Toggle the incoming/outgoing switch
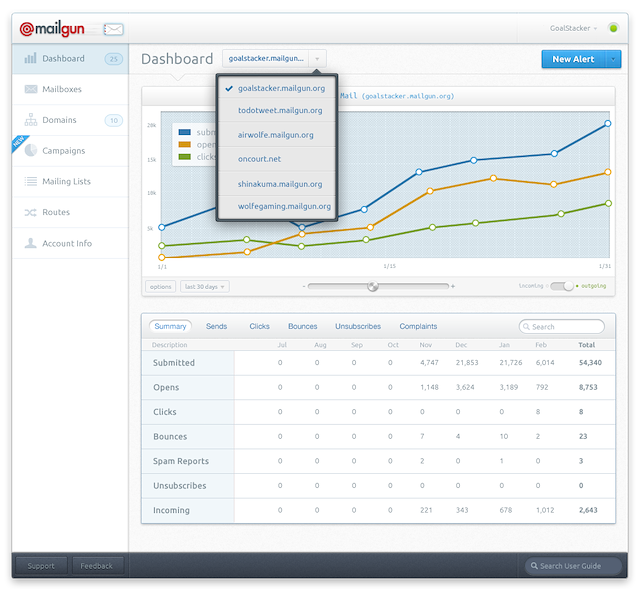The image size is (640, 590). click(x=563, y=286)
